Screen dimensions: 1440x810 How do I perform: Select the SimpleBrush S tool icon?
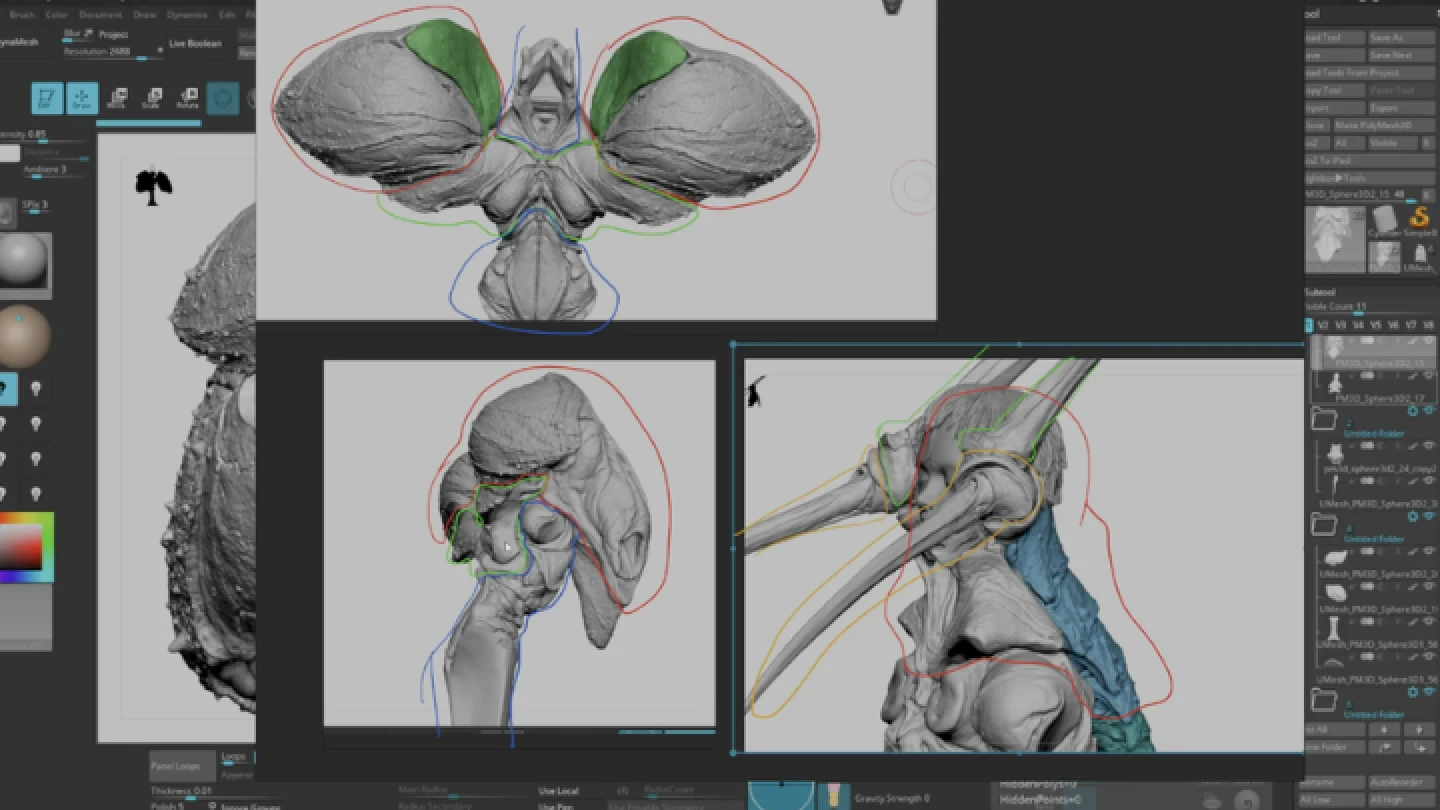tap(1419, 219)
